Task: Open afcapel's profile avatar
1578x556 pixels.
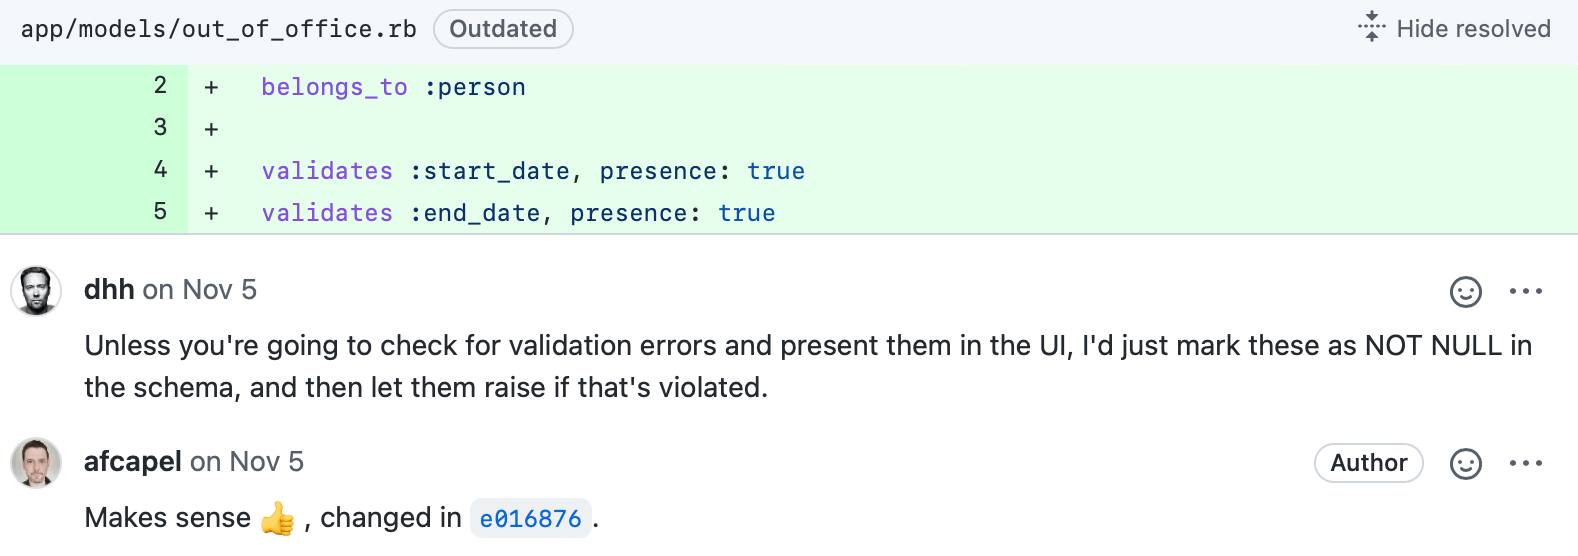Action: (x=36, y=463)
